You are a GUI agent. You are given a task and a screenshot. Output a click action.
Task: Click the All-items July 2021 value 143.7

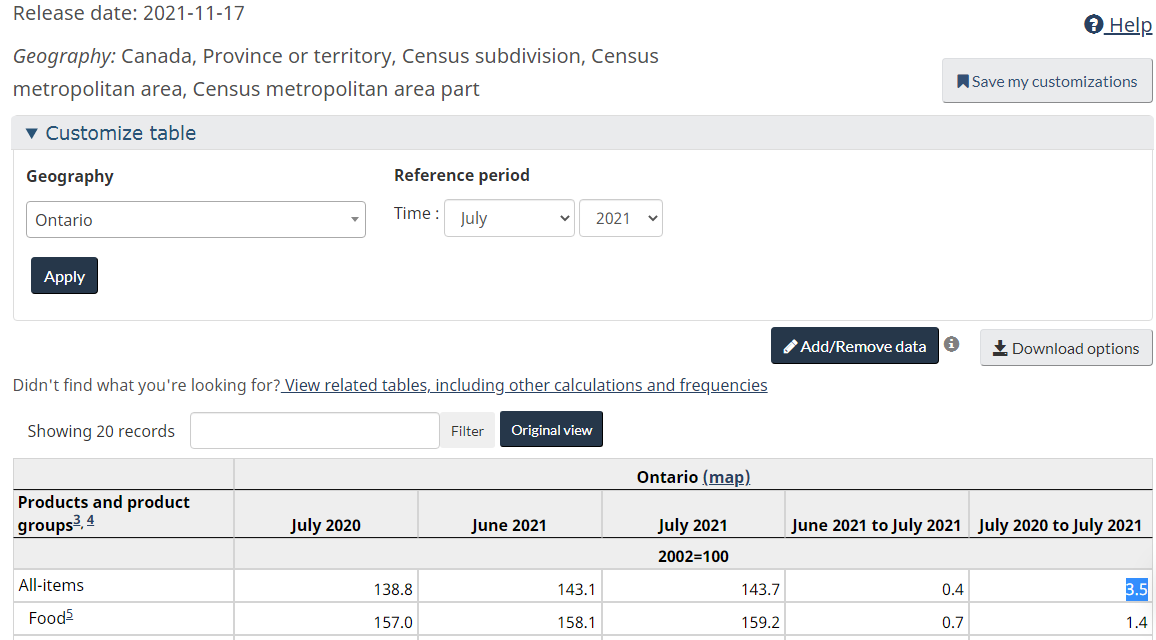(760, 589)
